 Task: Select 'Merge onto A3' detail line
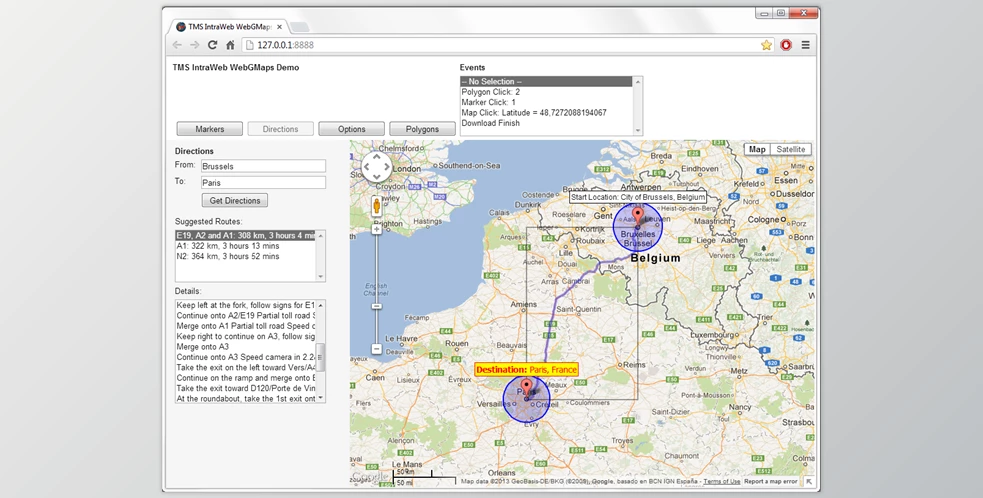pyautogui.click(x=246, y=346)
